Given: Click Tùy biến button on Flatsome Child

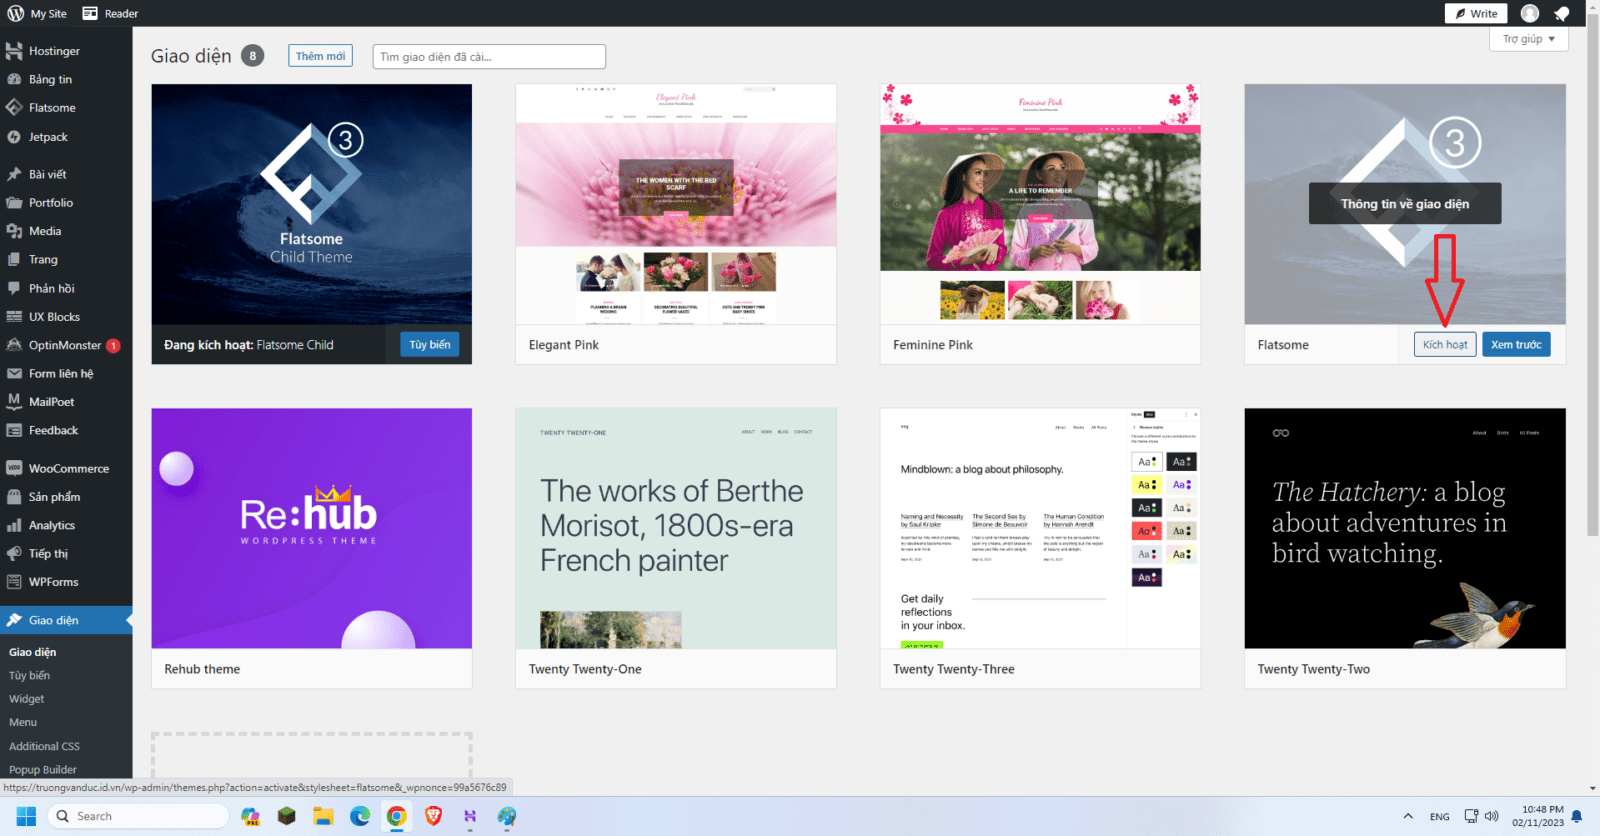Looking at the screenshot, I should tap(430, 344).
